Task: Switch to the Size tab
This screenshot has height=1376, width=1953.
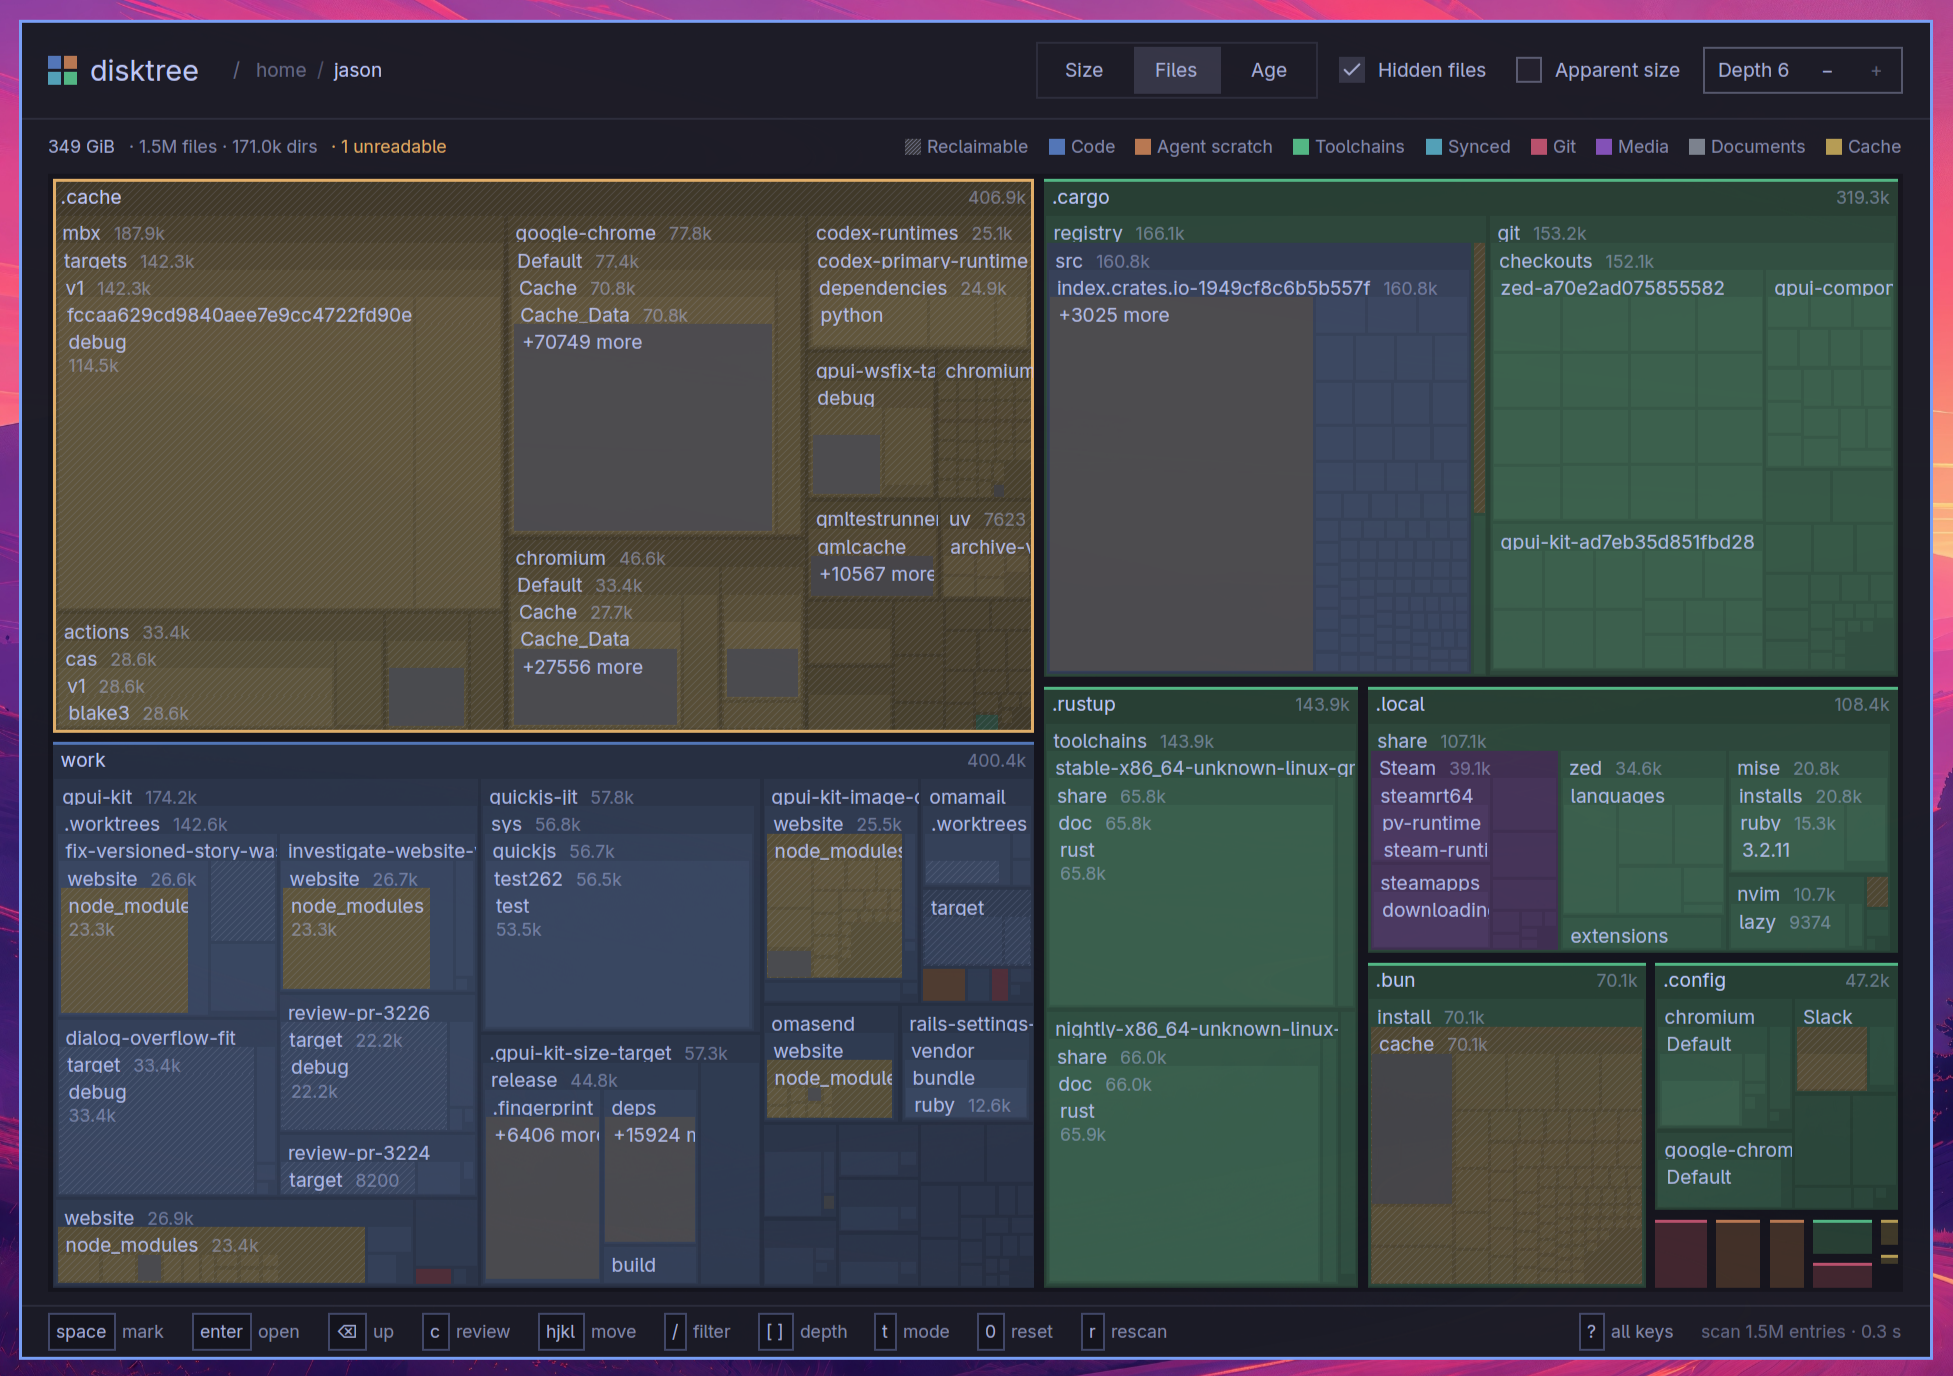Action: 1084,70
